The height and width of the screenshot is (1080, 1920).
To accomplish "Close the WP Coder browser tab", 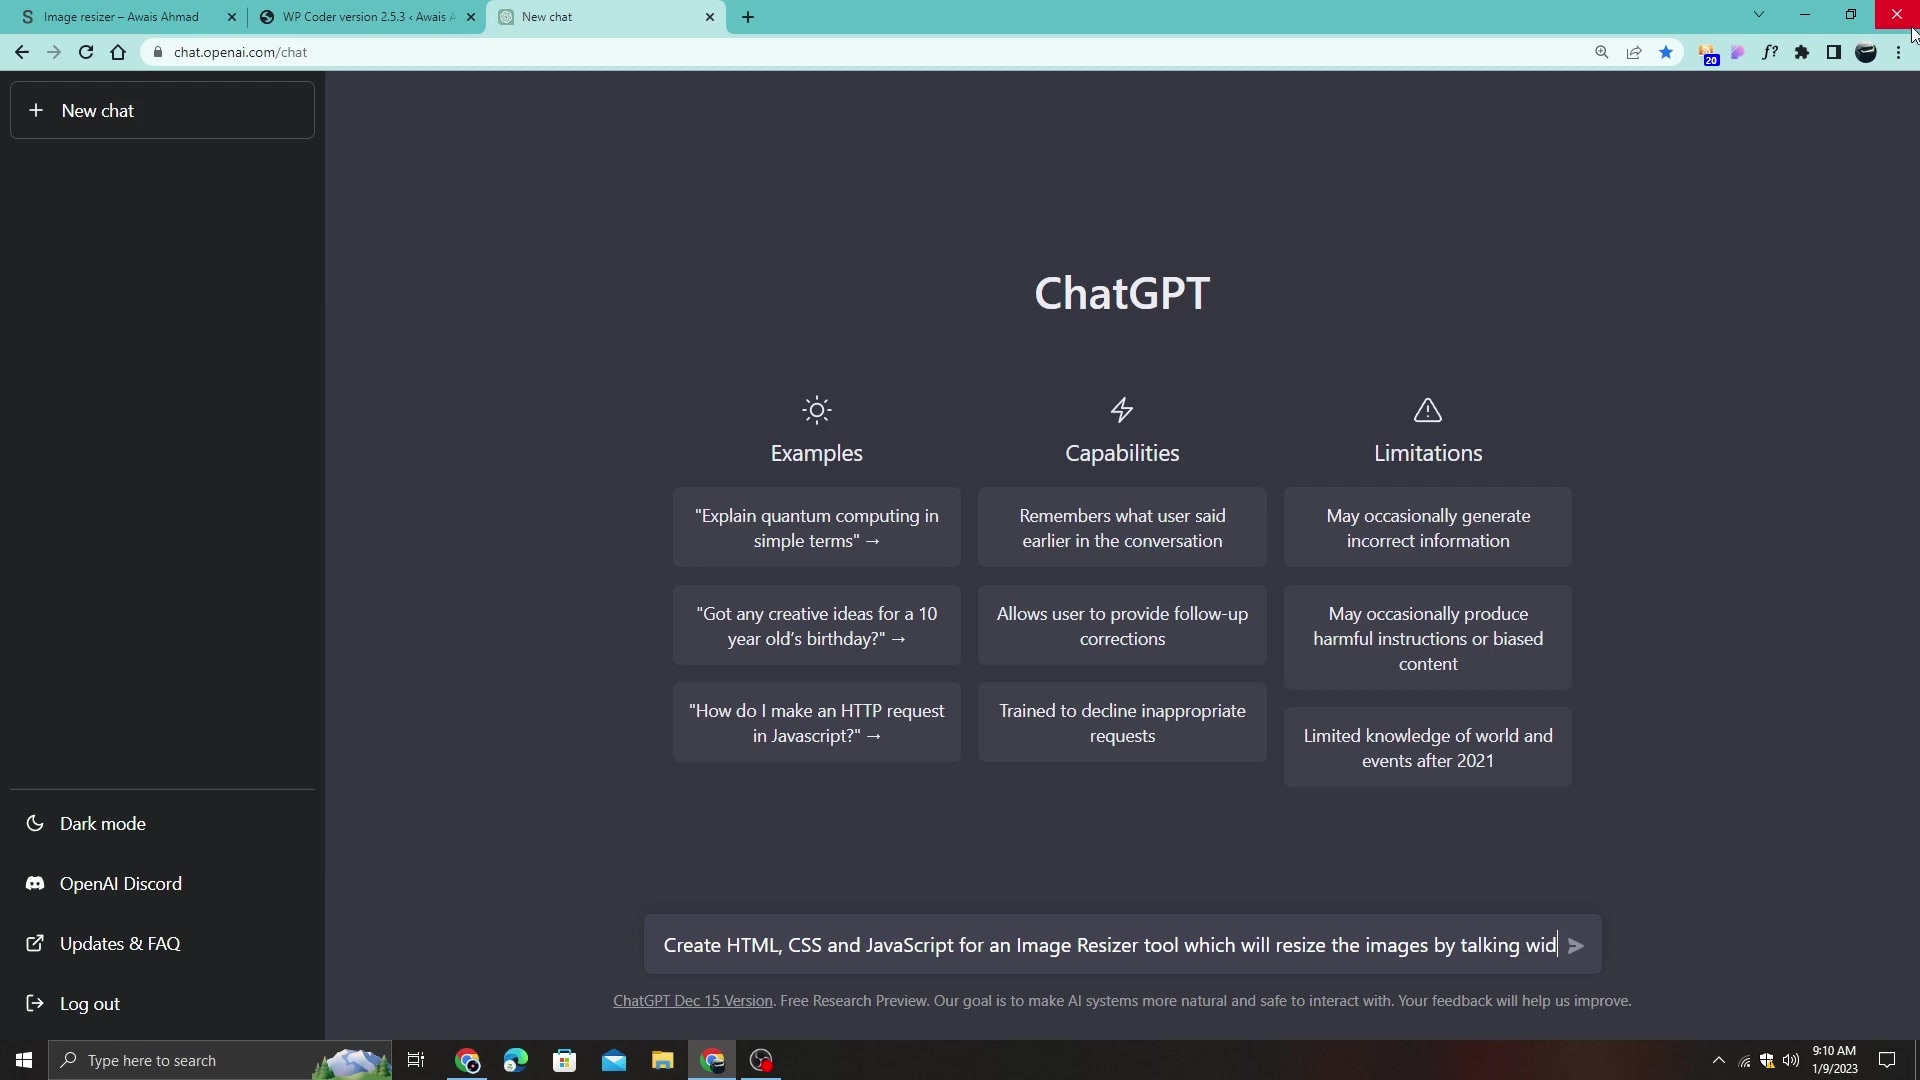I will pyautogui.click(x=471, y=17).
